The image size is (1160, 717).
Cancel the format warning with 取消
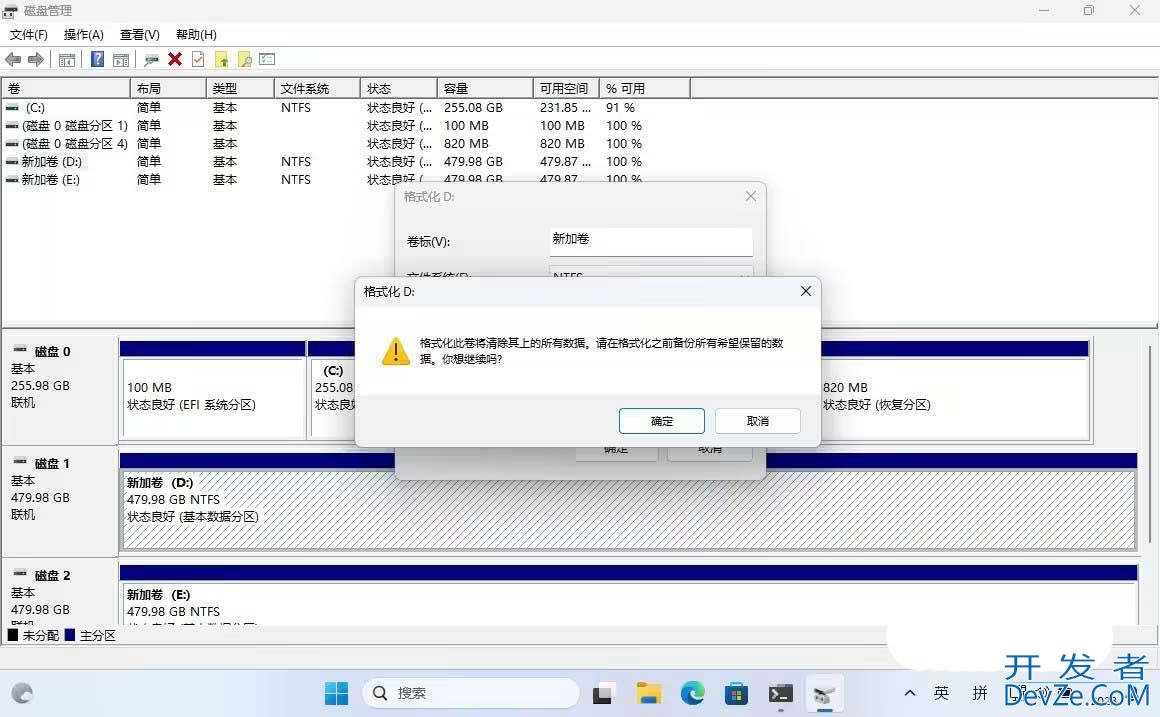pos(758,421)
